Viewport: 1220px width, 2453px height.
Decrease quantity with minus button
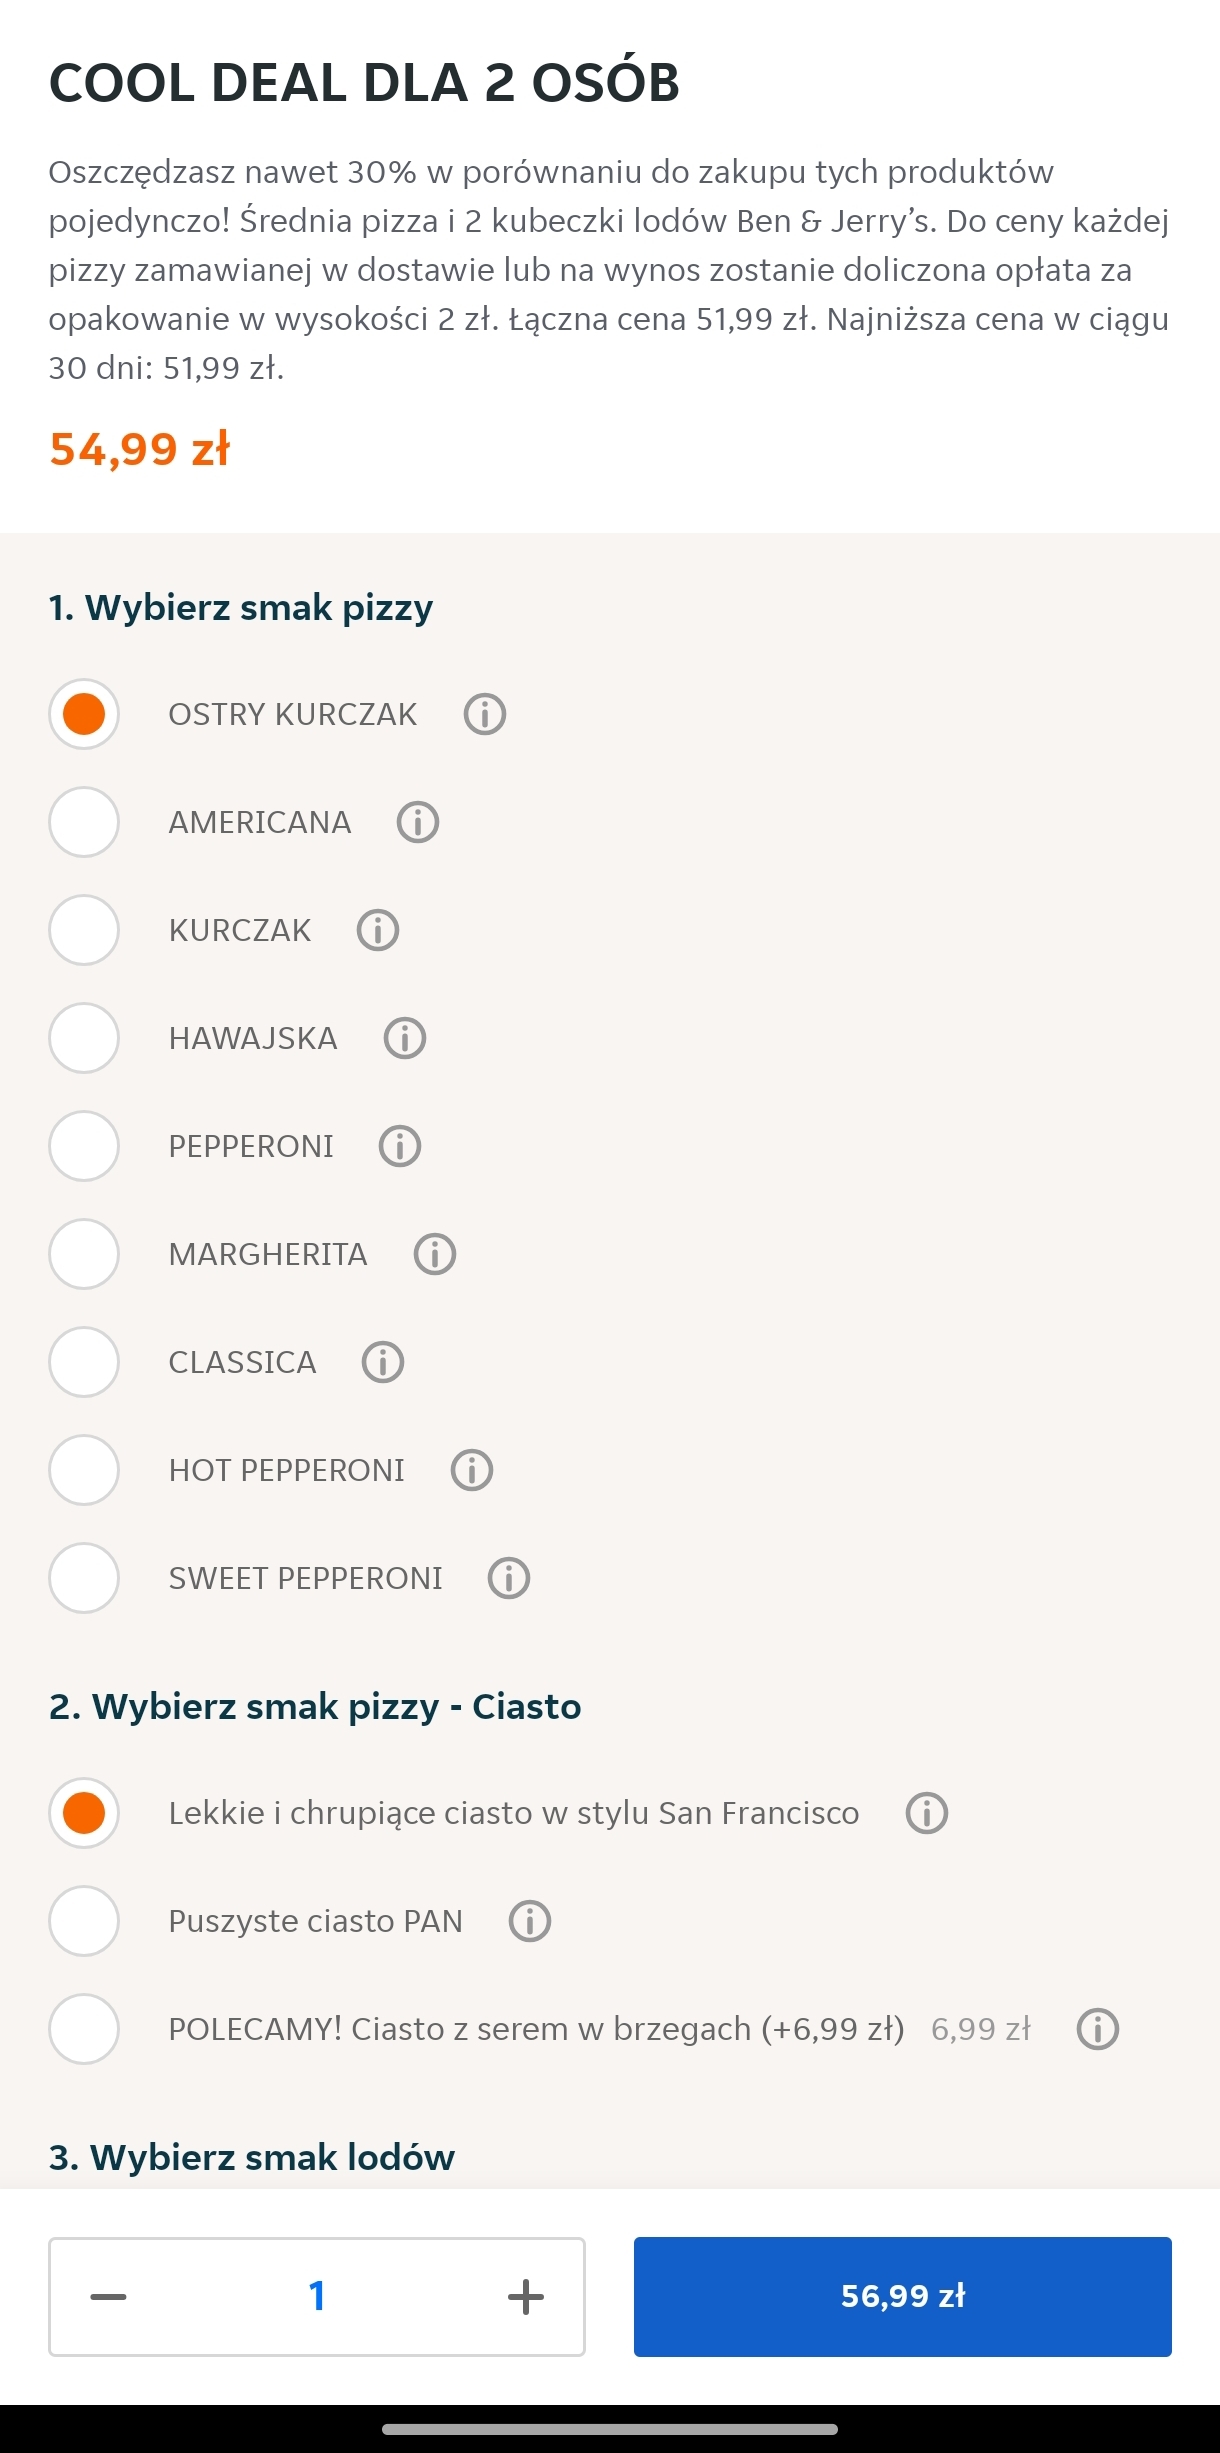click(x=108, y=2297)
